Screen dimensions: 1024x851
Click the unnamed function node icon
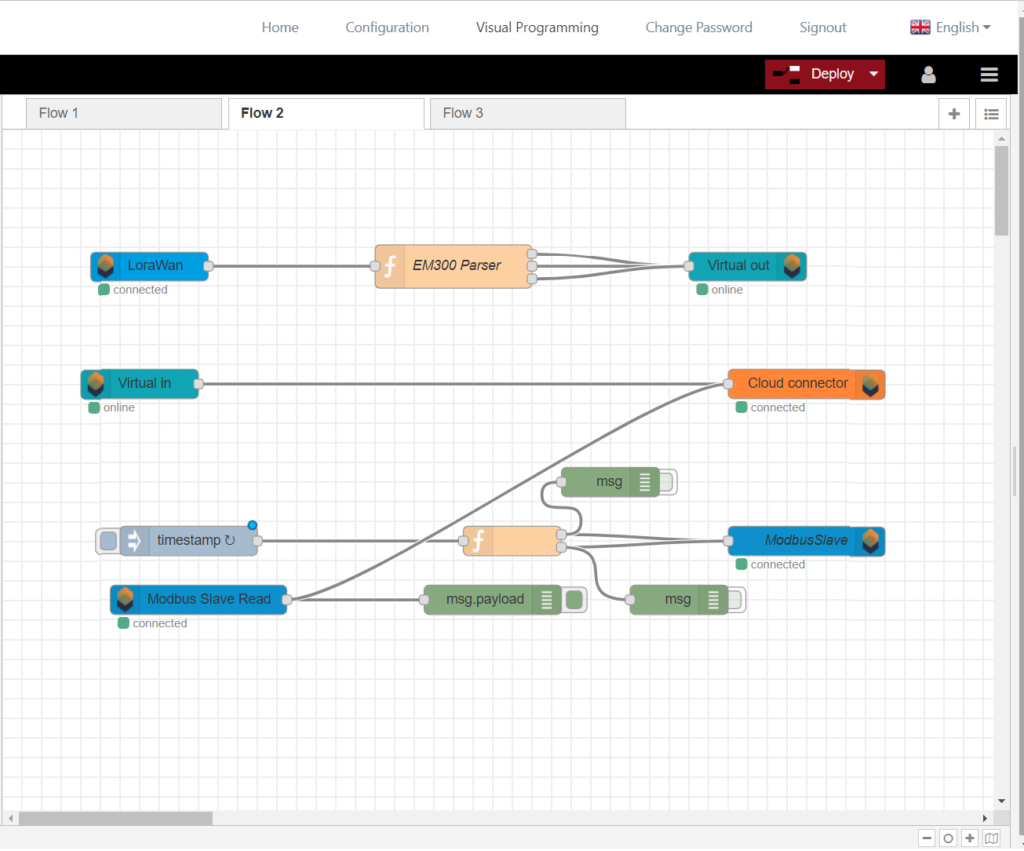[x=478, y=541]
